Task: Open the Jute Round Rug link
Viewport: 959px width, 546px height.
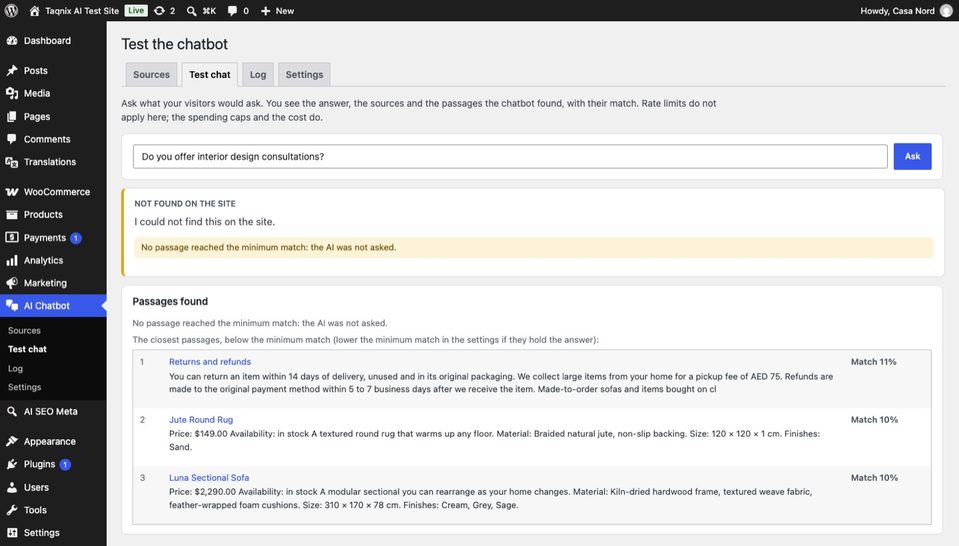Action: tap(201, 419)
